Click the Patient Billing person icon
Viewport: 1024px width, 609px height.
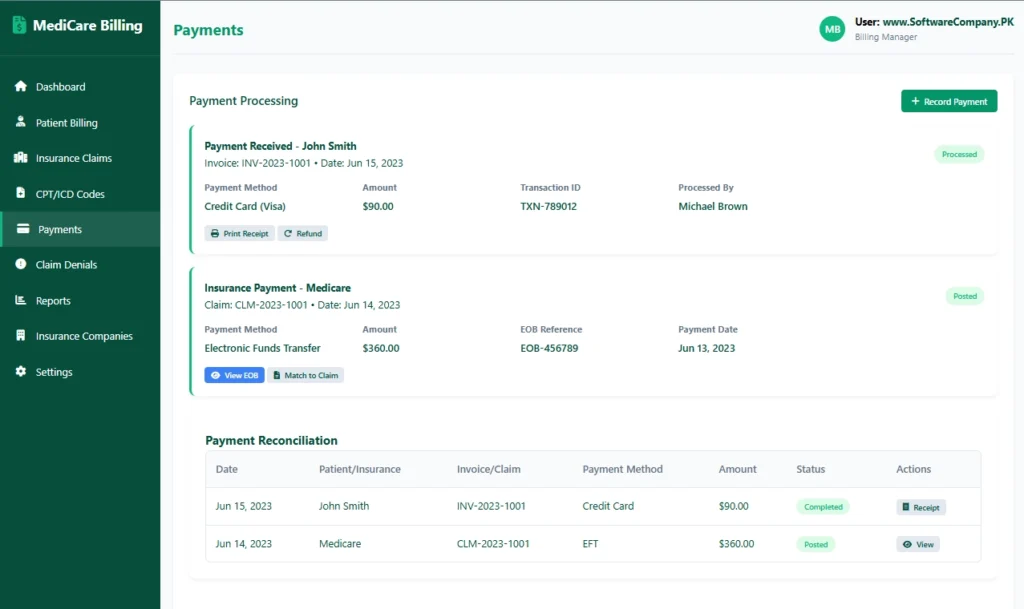point(20,123)
